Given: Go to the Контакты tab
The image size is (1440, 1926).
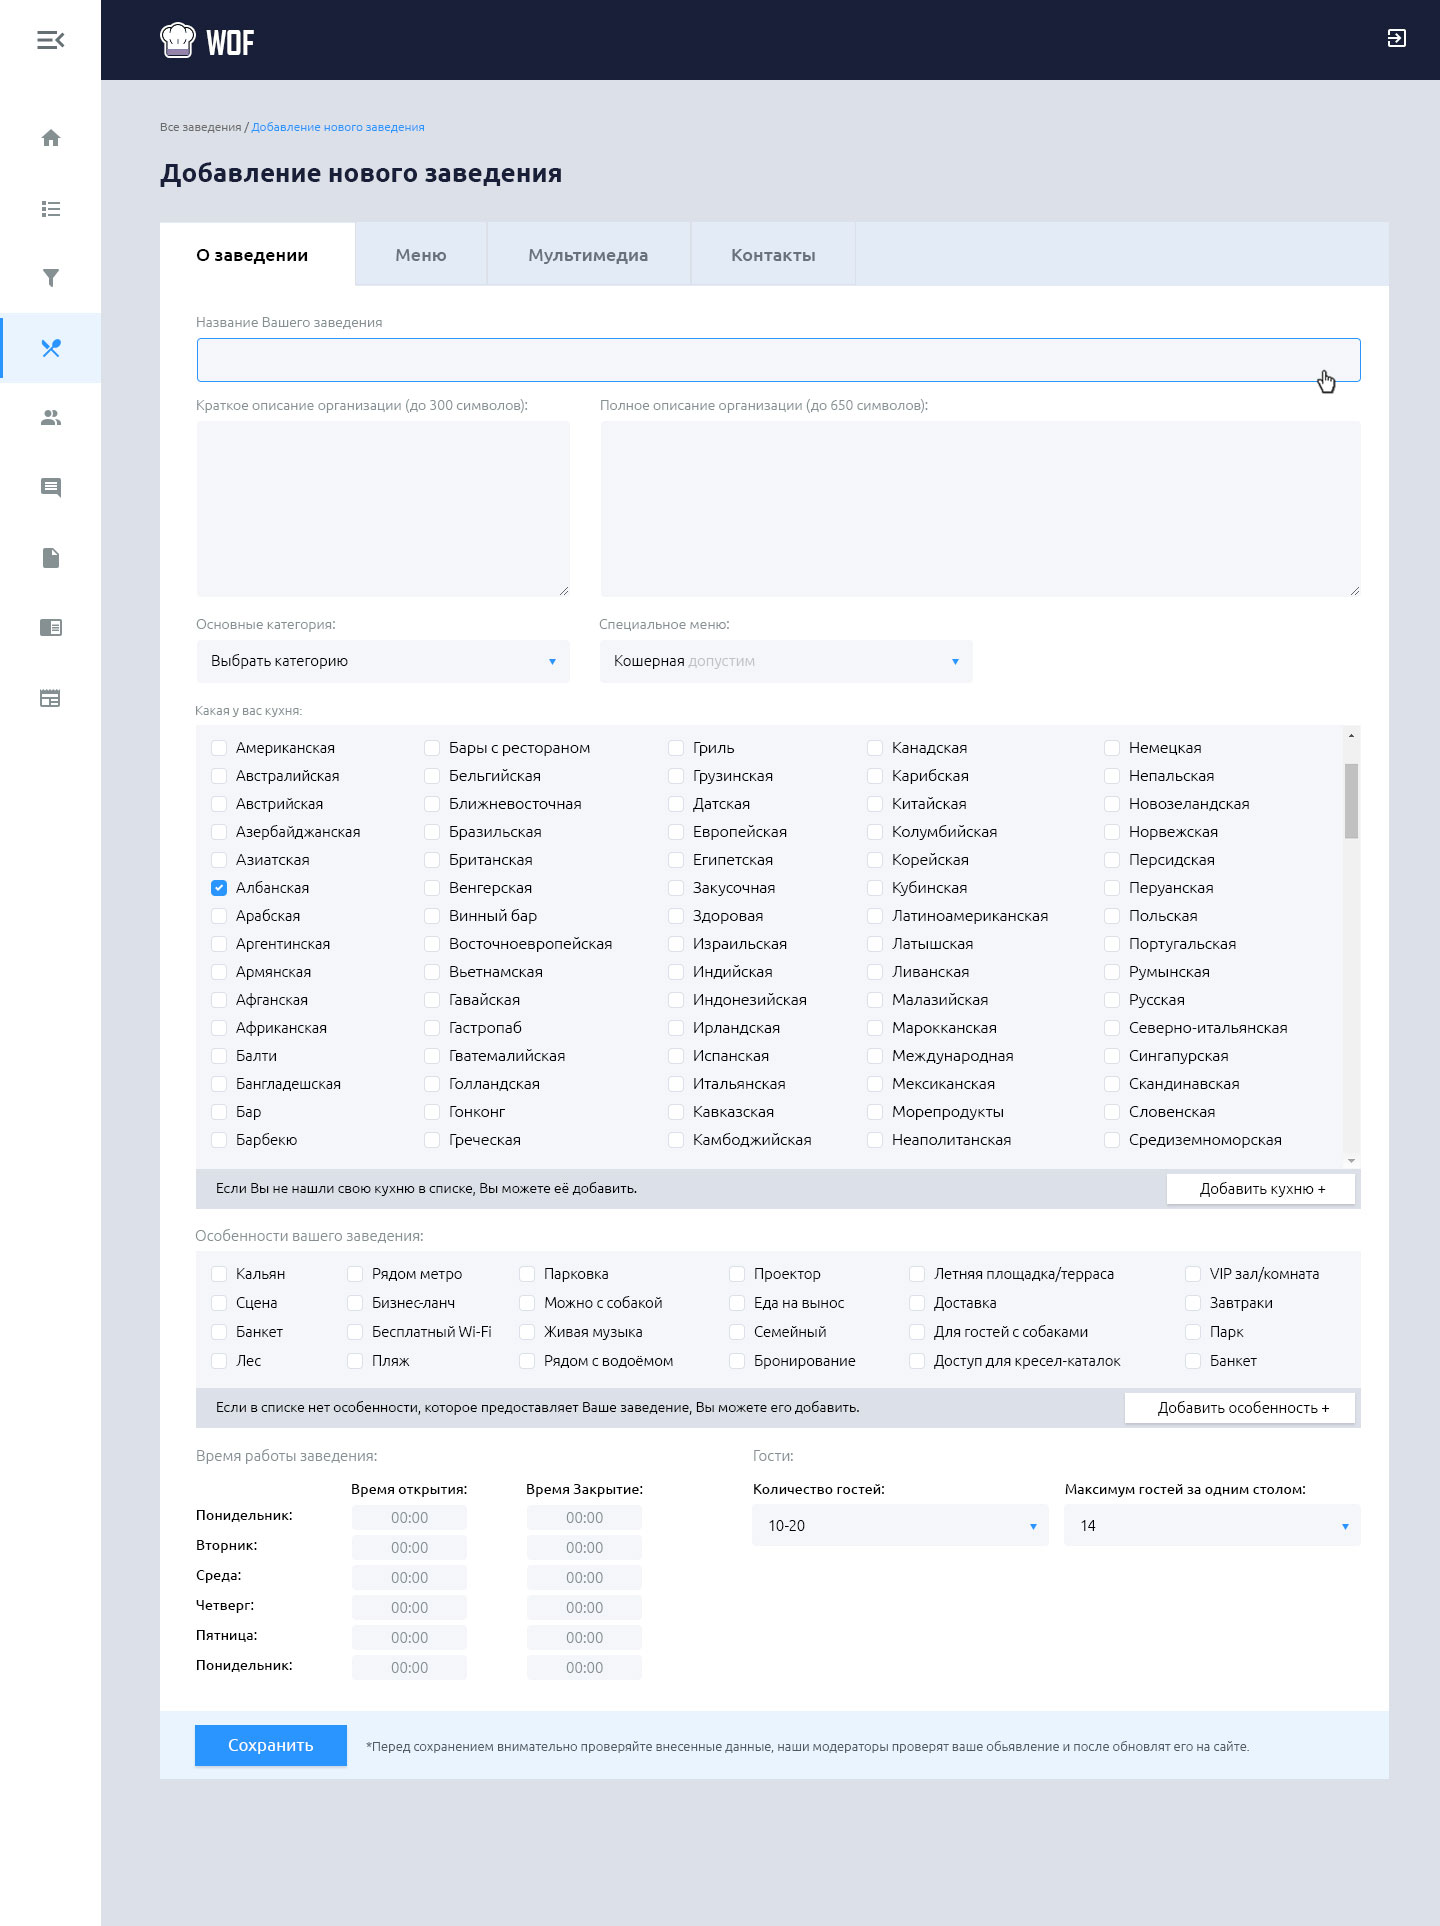Looking at the screenshot, I should [773, 255].
